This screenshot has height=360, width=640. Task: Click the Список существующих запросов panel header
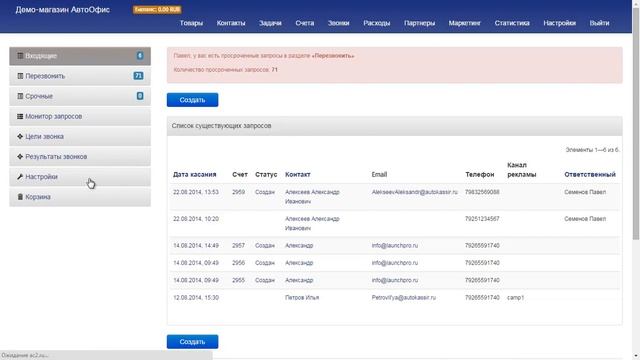394,126
